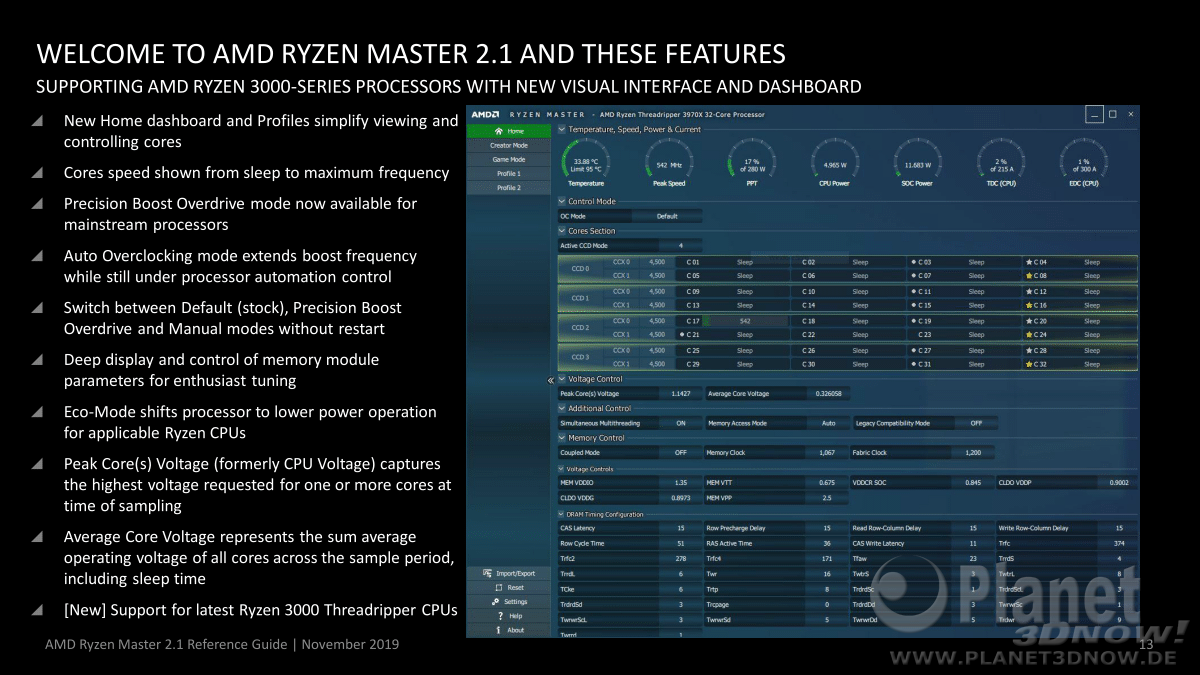
Task: Click the CPU Power gauge
Action: pyautogui.click(x=834, y=163)
